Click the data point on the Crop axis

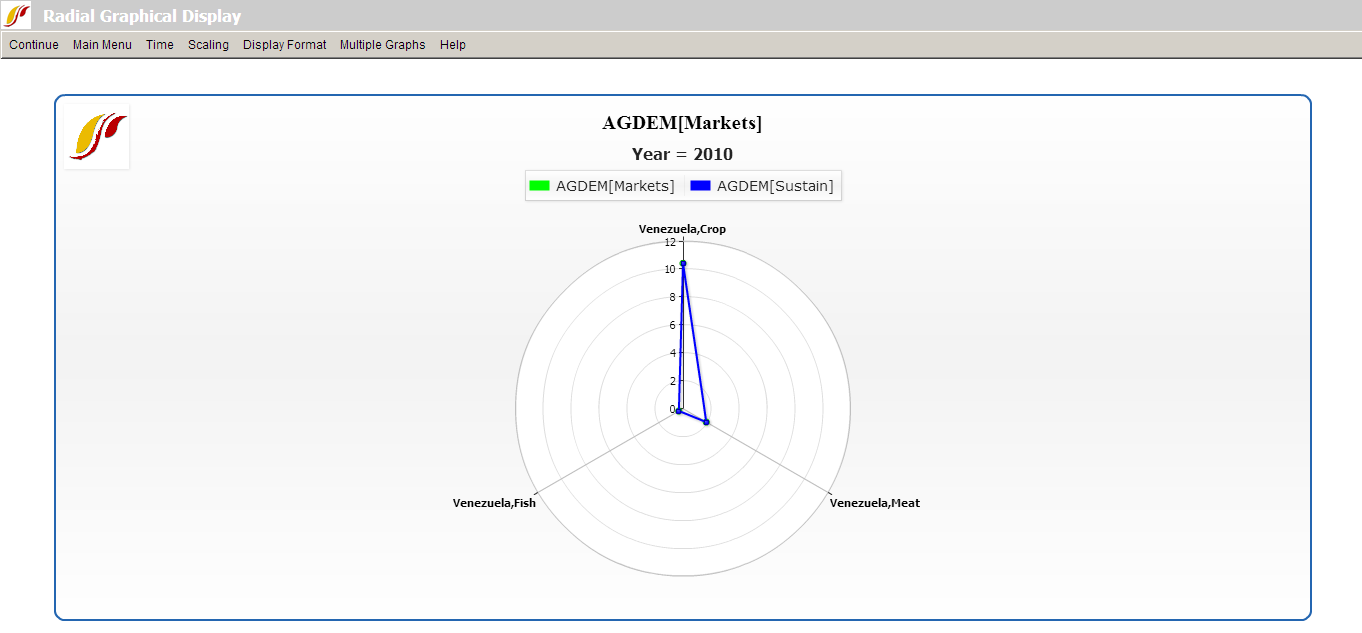[x=683, y=263]
